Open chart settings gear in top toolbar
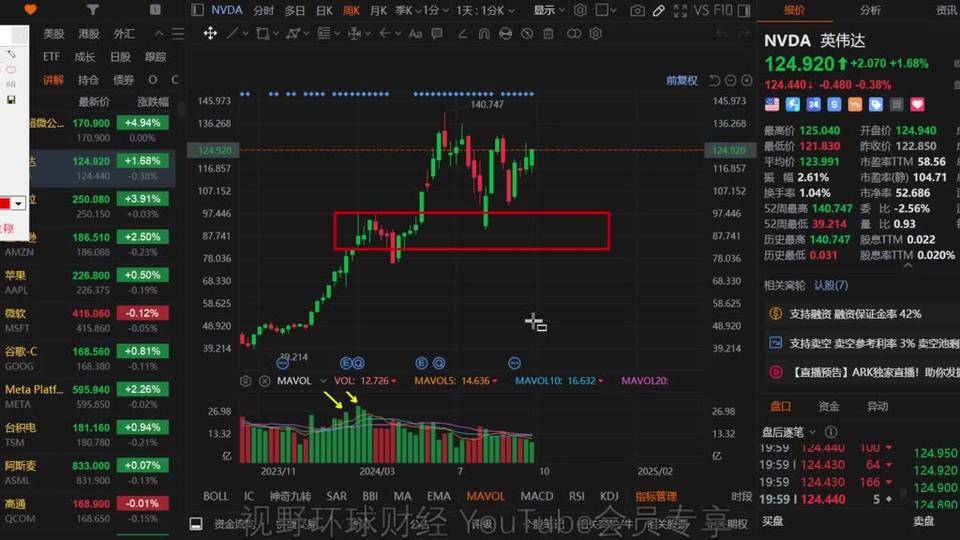960x540 pixels. pos(580,10)
